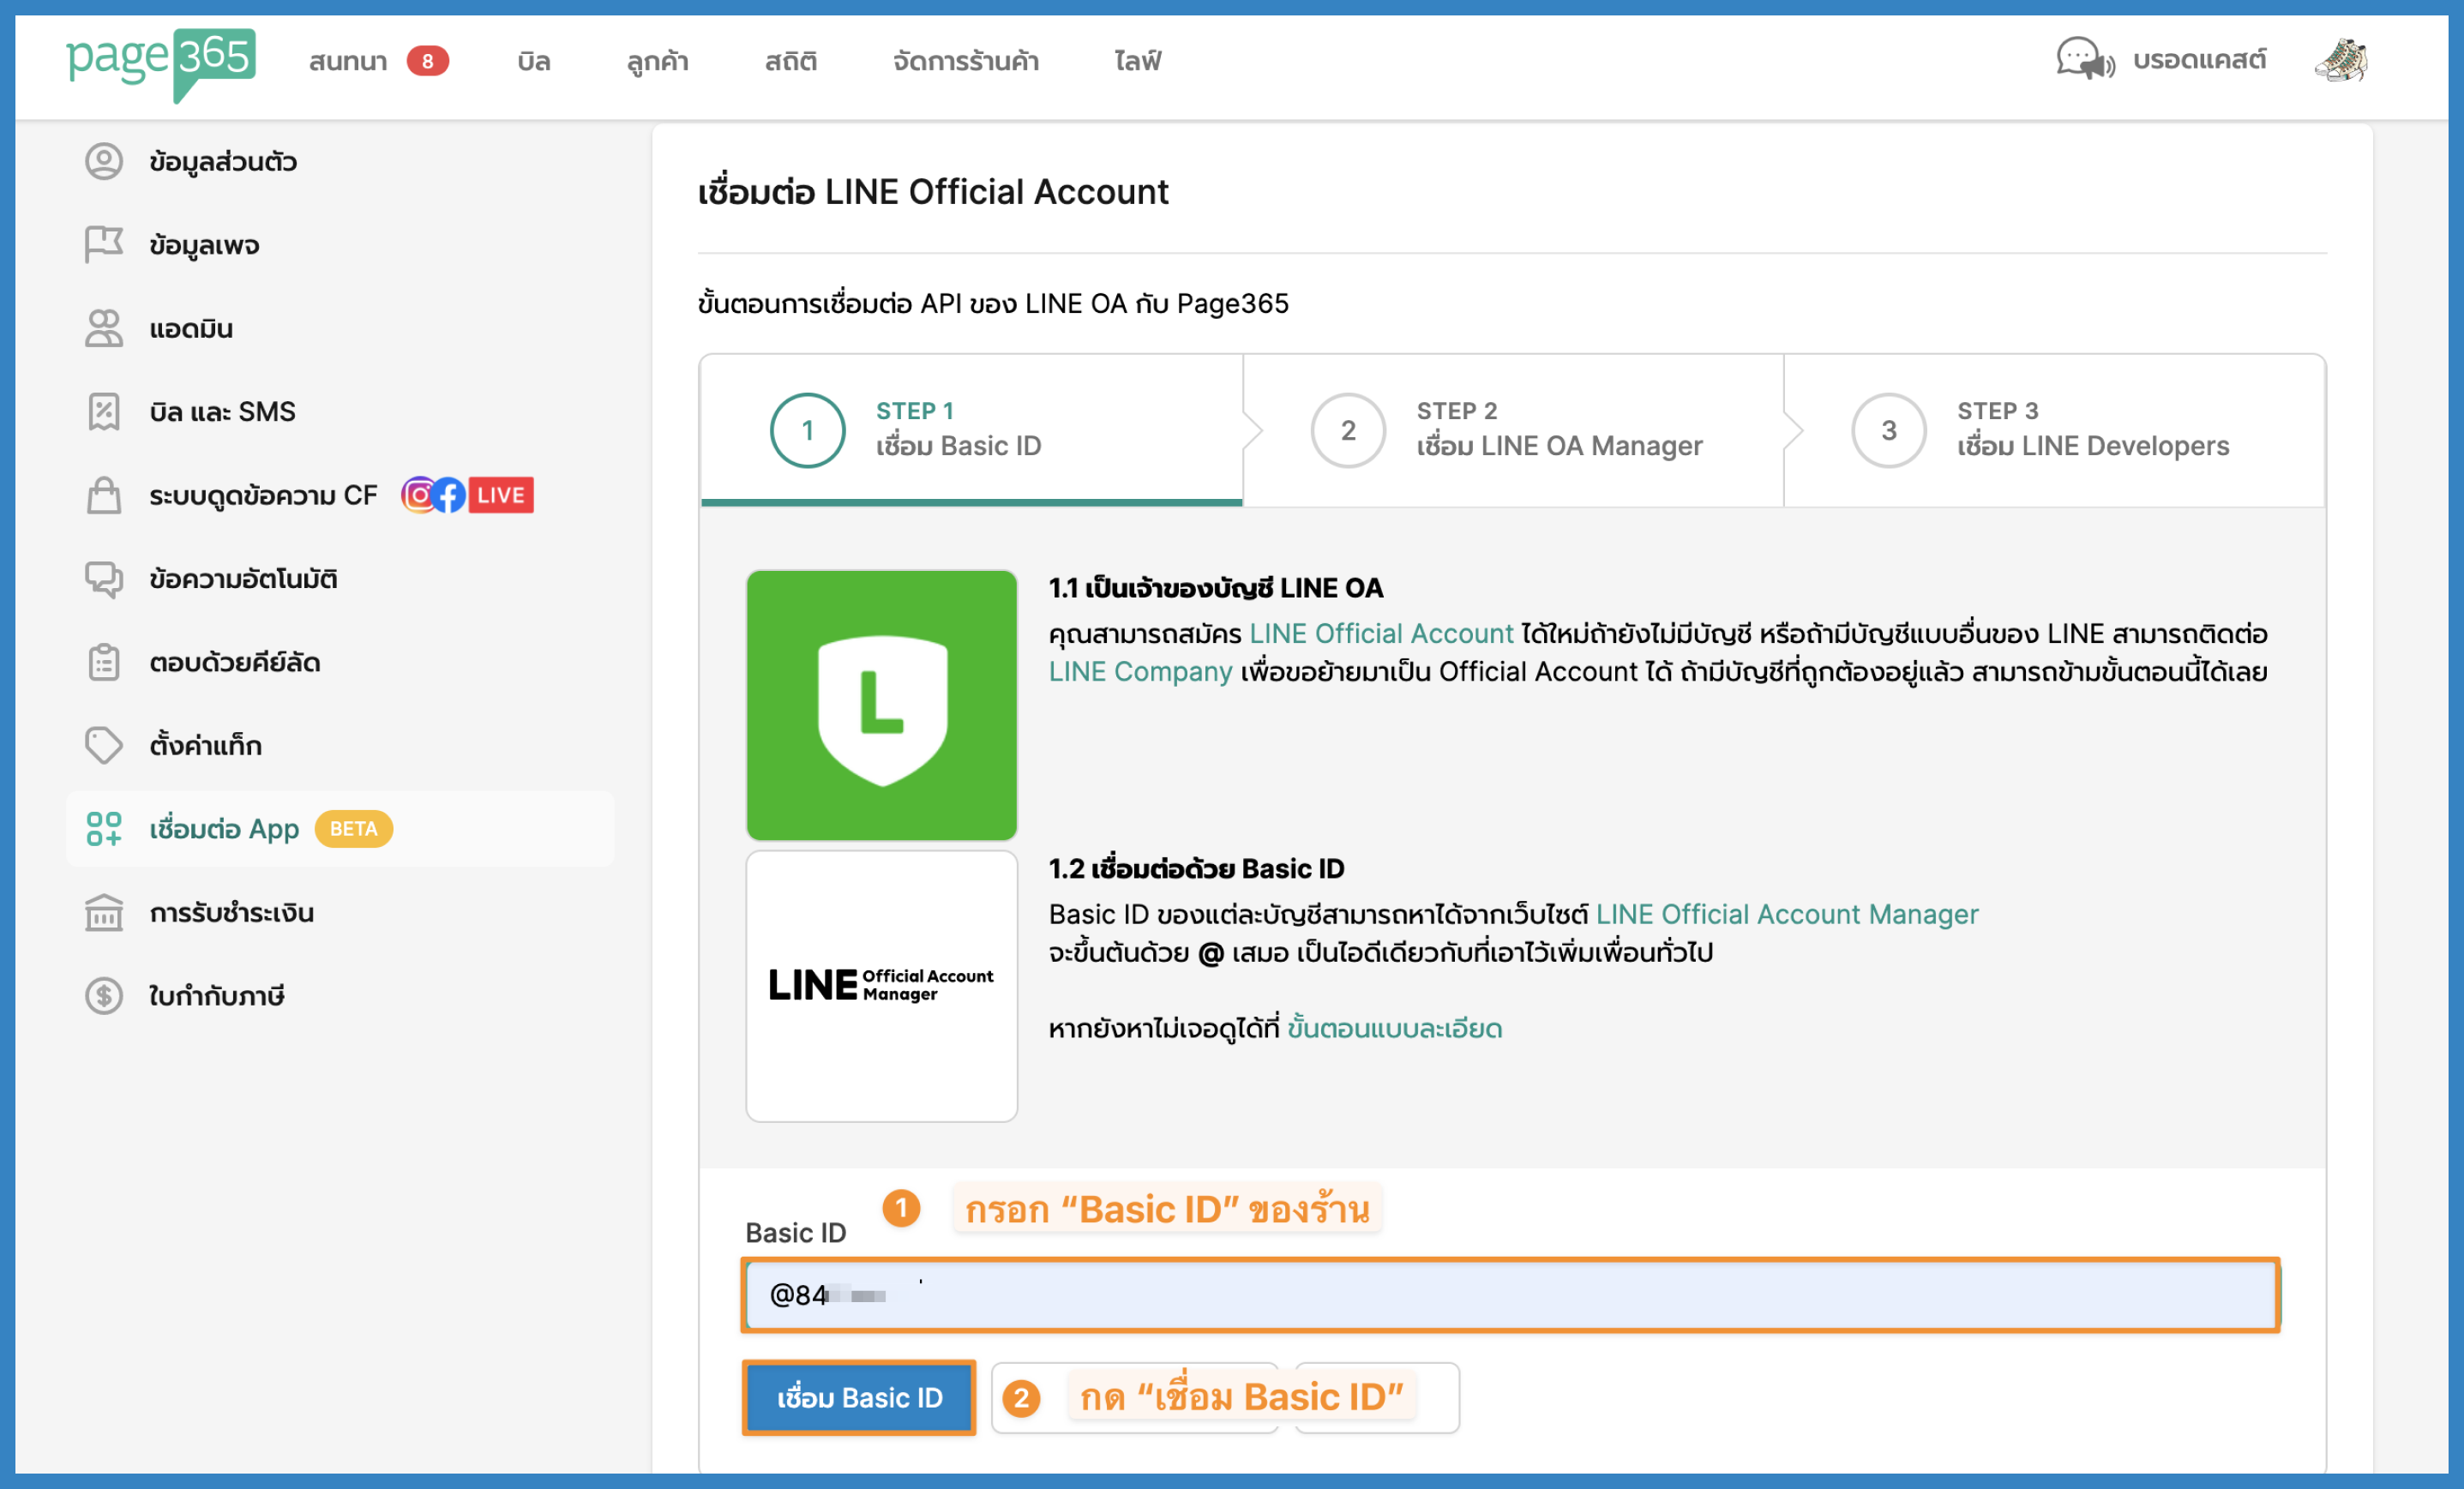This screenshot has height=1489, width=2464.
Task: Click the step 2 circle number
Action: pos(1348,430)
